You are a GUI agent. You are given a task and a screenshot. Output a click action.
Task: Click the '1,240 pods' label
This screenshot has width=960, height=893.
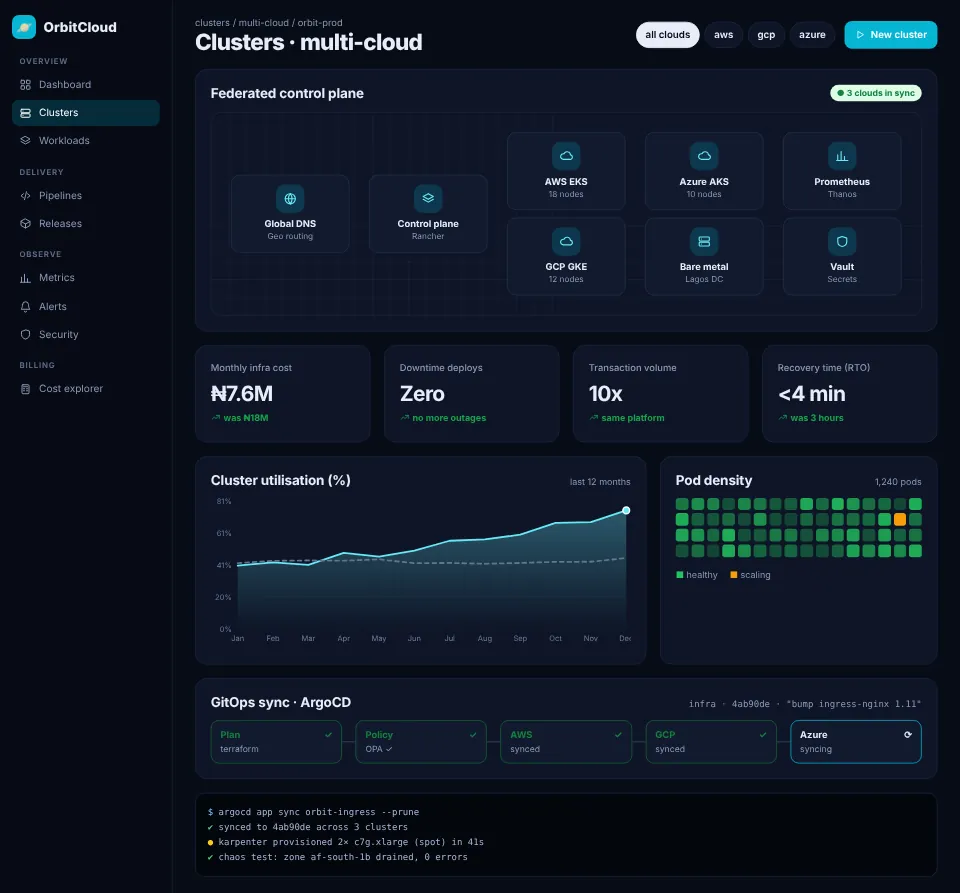pos(898,482)
